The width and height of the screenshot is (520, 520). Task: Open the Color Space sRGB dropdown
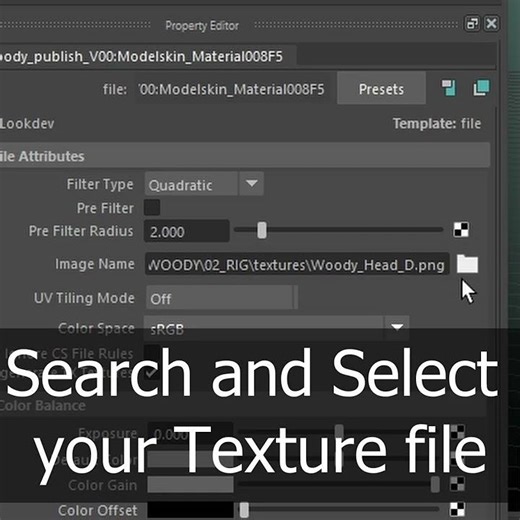(x=276, y=328)
